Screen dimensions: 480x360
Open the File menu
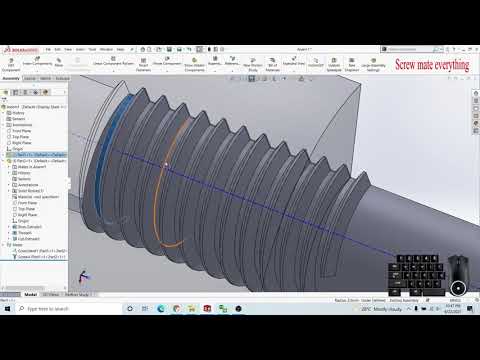click(x=48, y=49)
